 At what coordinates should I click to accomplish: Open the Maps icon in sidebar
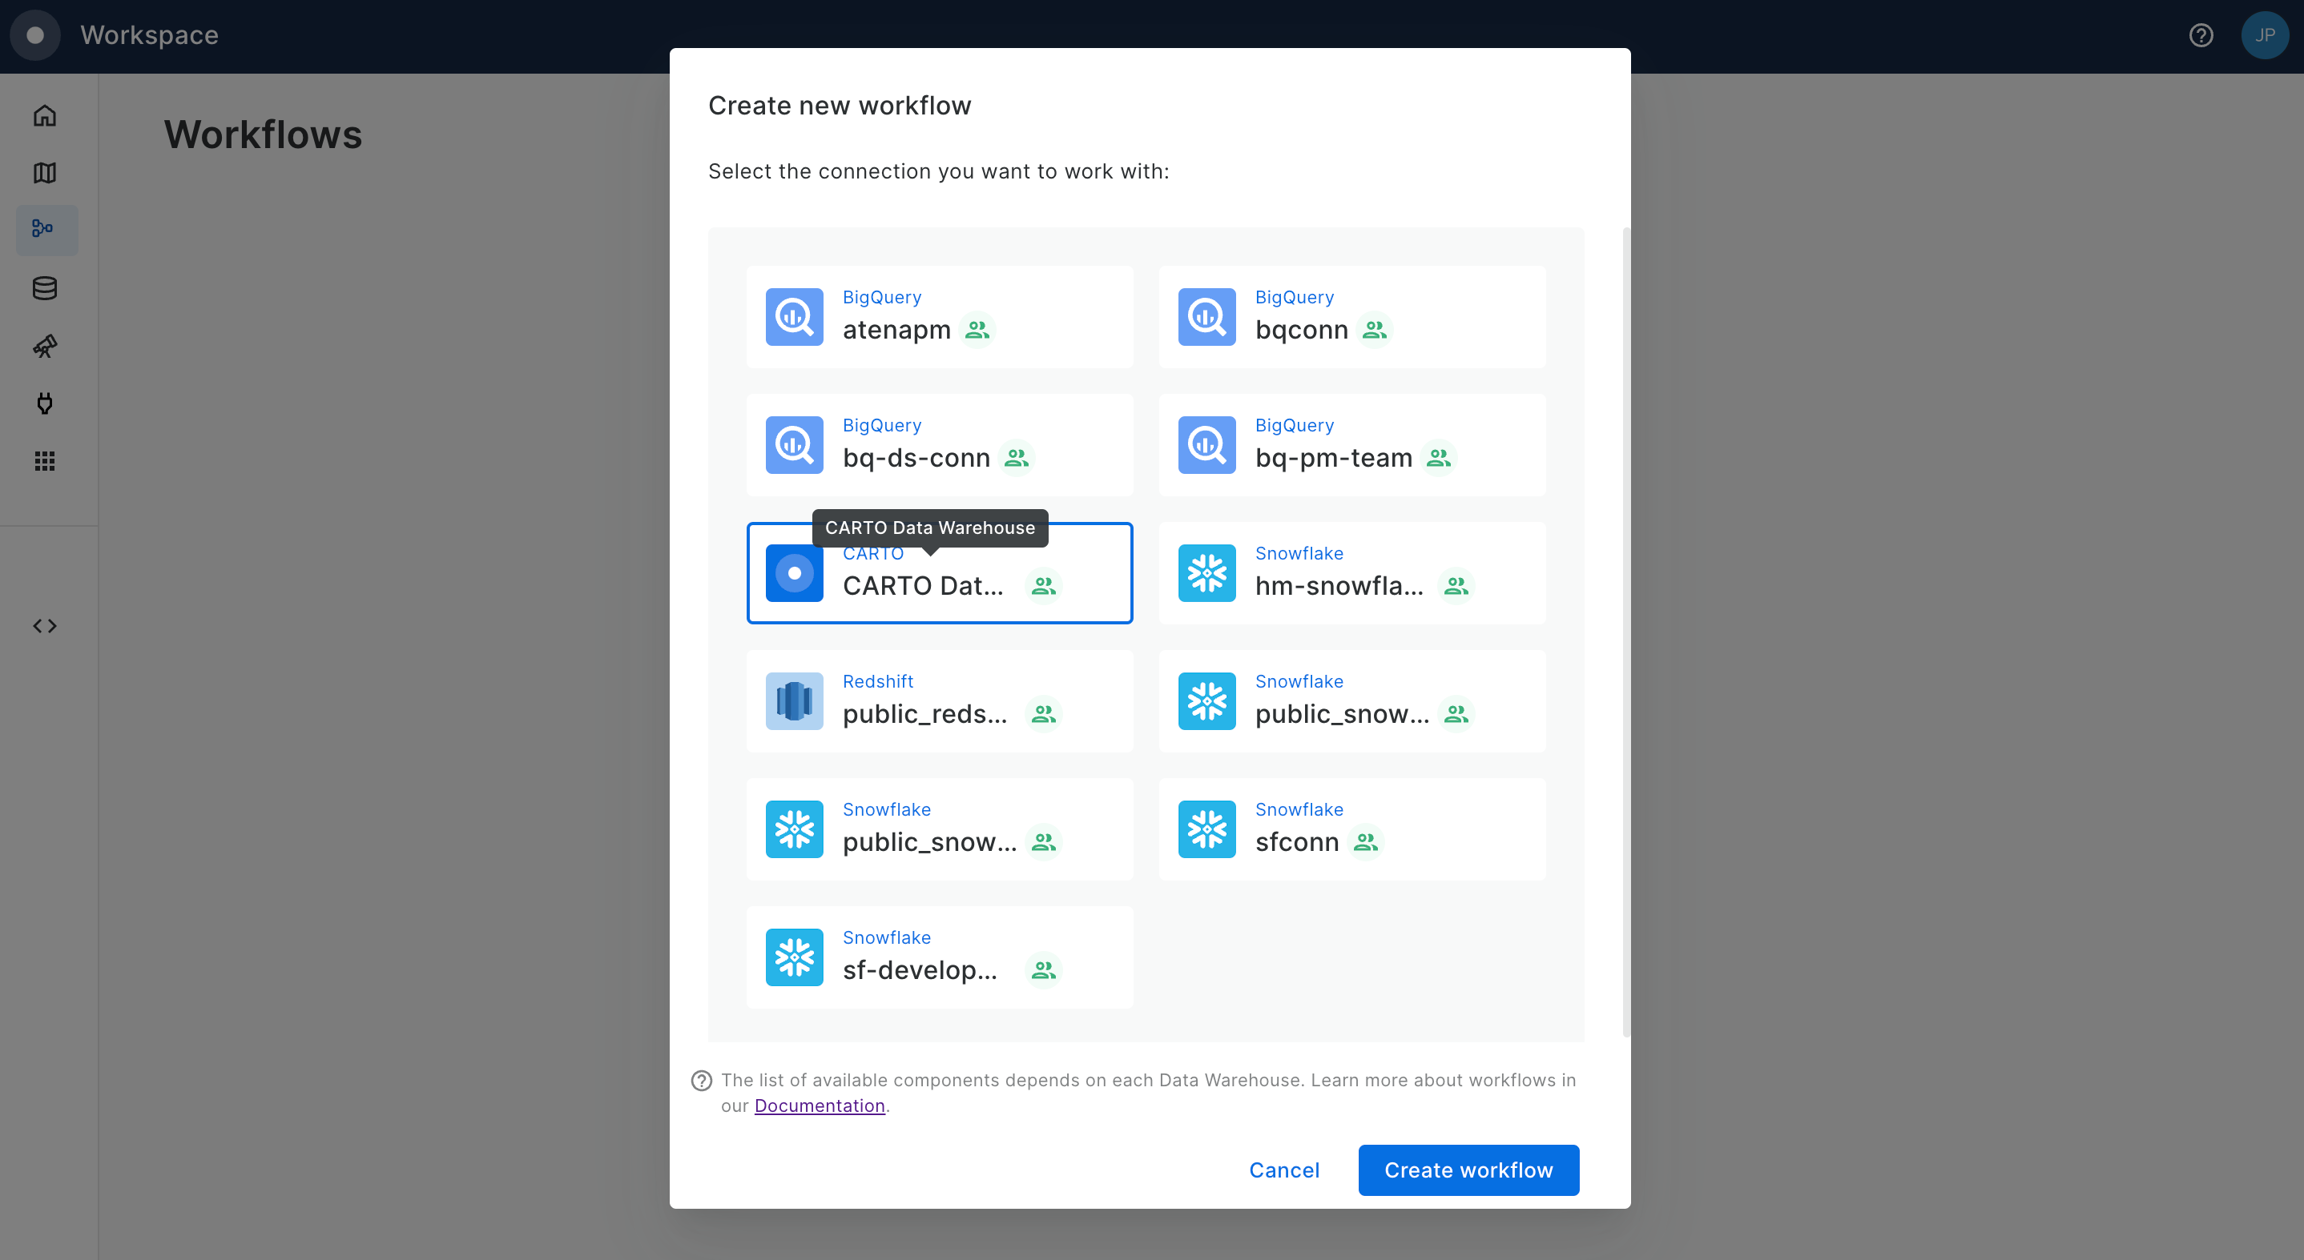[x=45, y=173]
